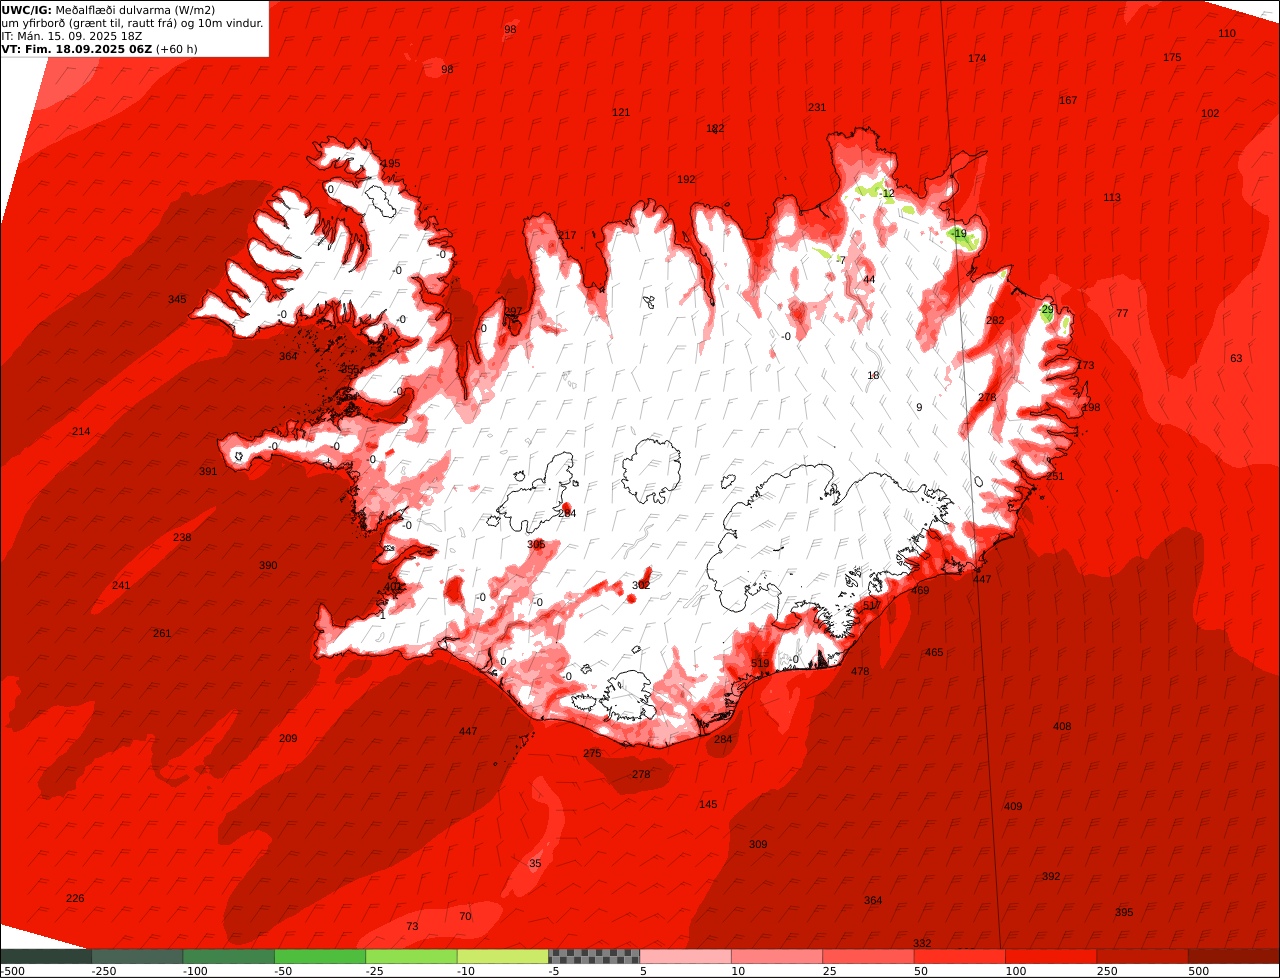Screen dimensions: 1280x978
Task: Click the map value '261'
Action: [x=162, y=633]
